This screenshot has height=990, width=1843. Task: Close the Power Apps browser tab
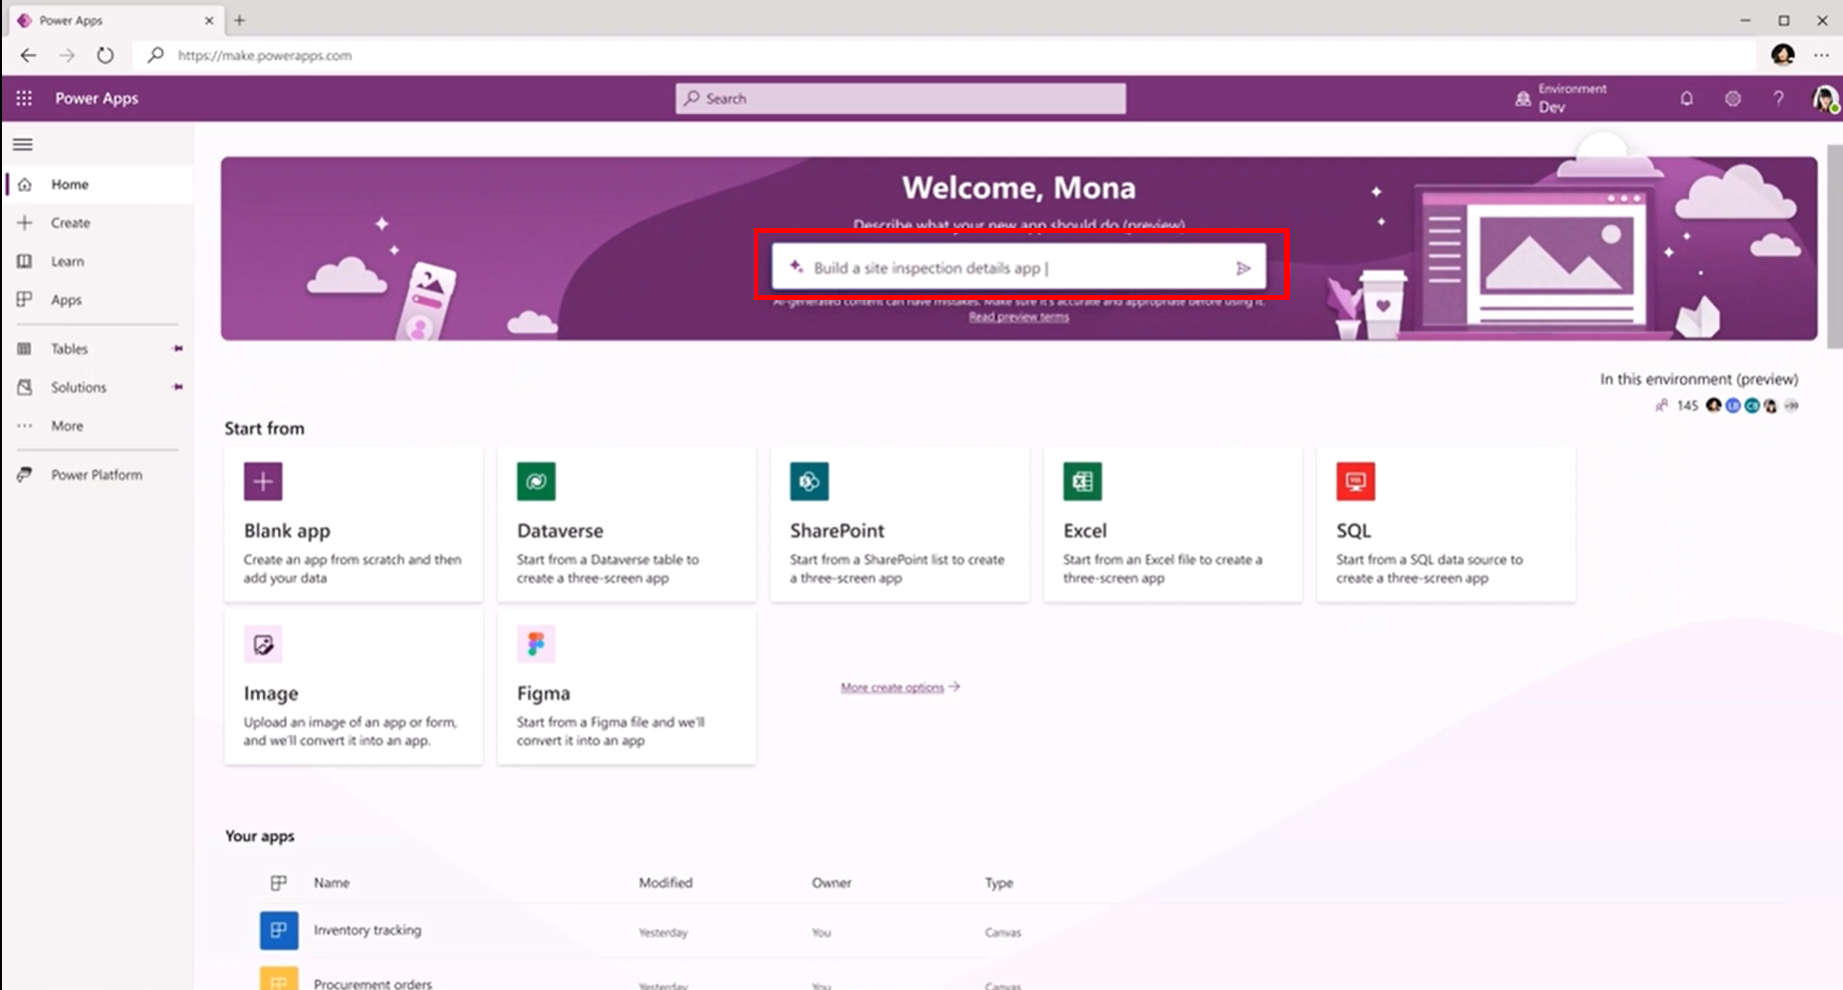[209, 20]
